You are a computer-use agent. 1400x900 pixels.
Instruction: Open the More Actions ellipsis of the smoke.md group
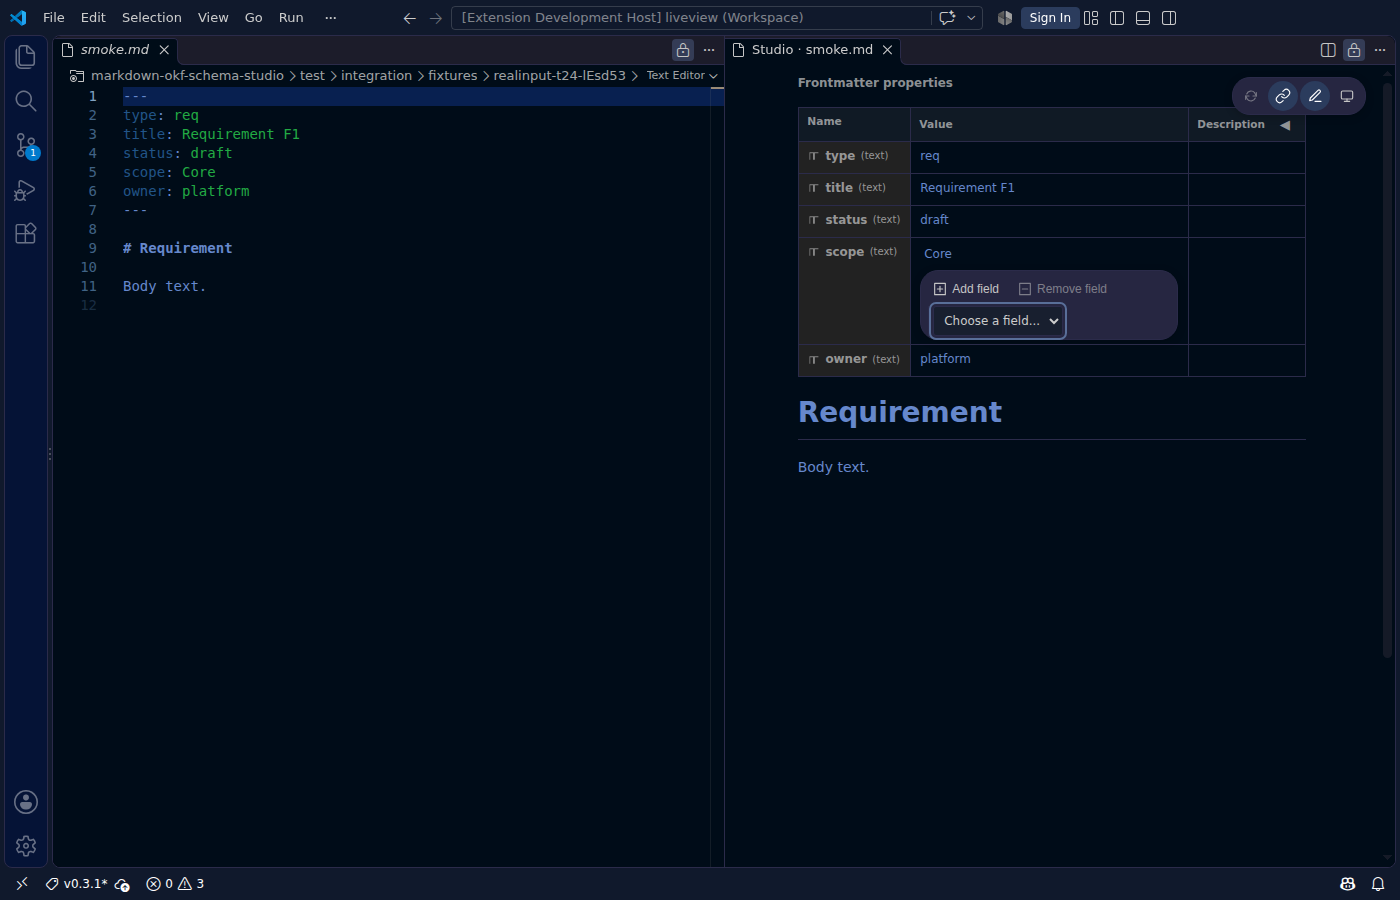pyautogui.click(x=709, y=50)
